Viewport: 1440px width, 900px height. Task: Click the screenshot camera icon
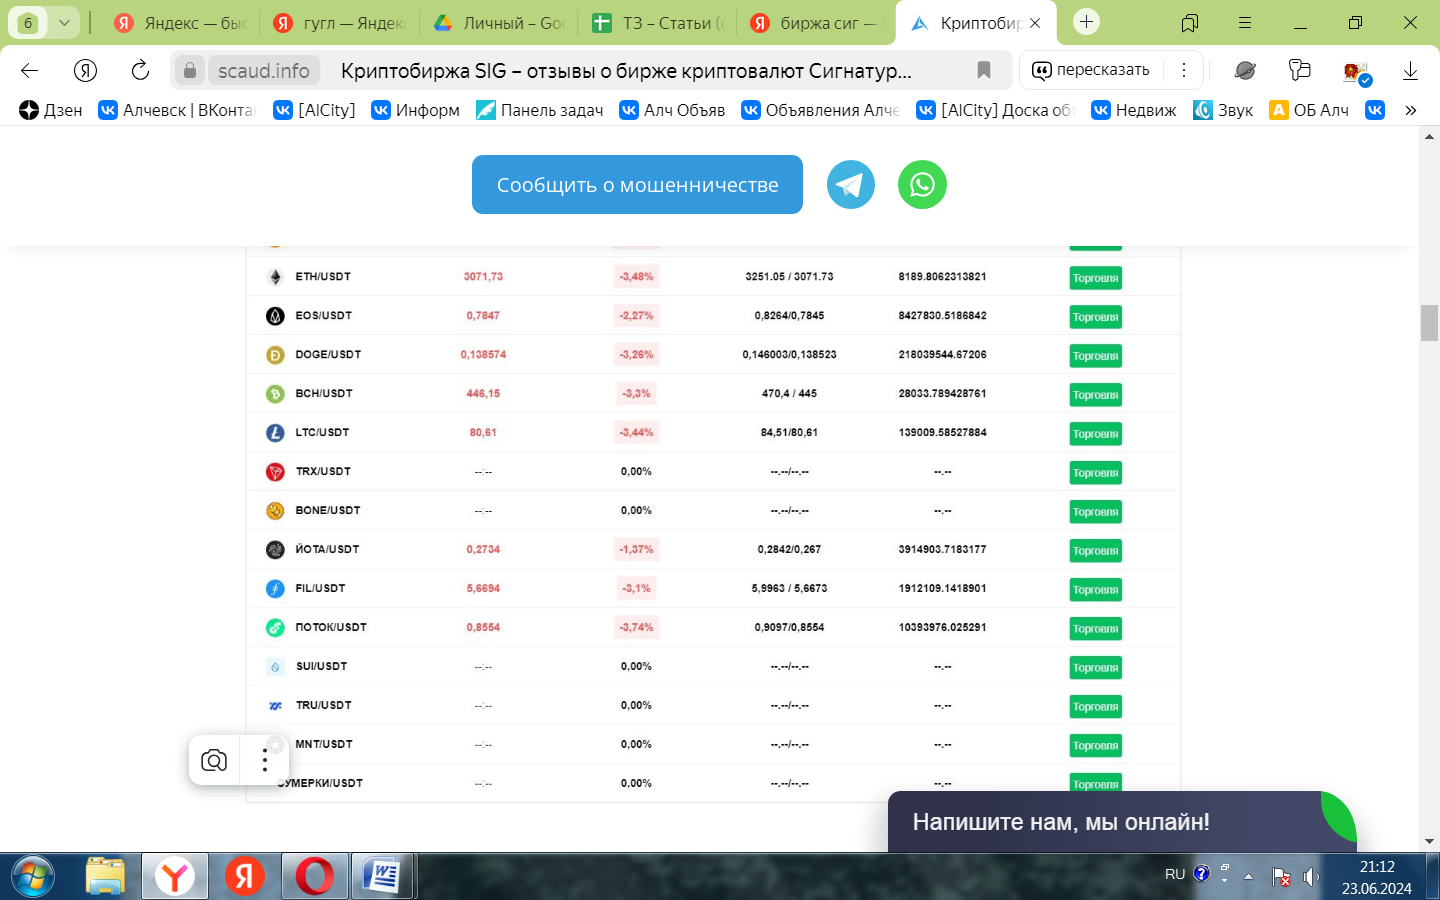tap(214, 760)
